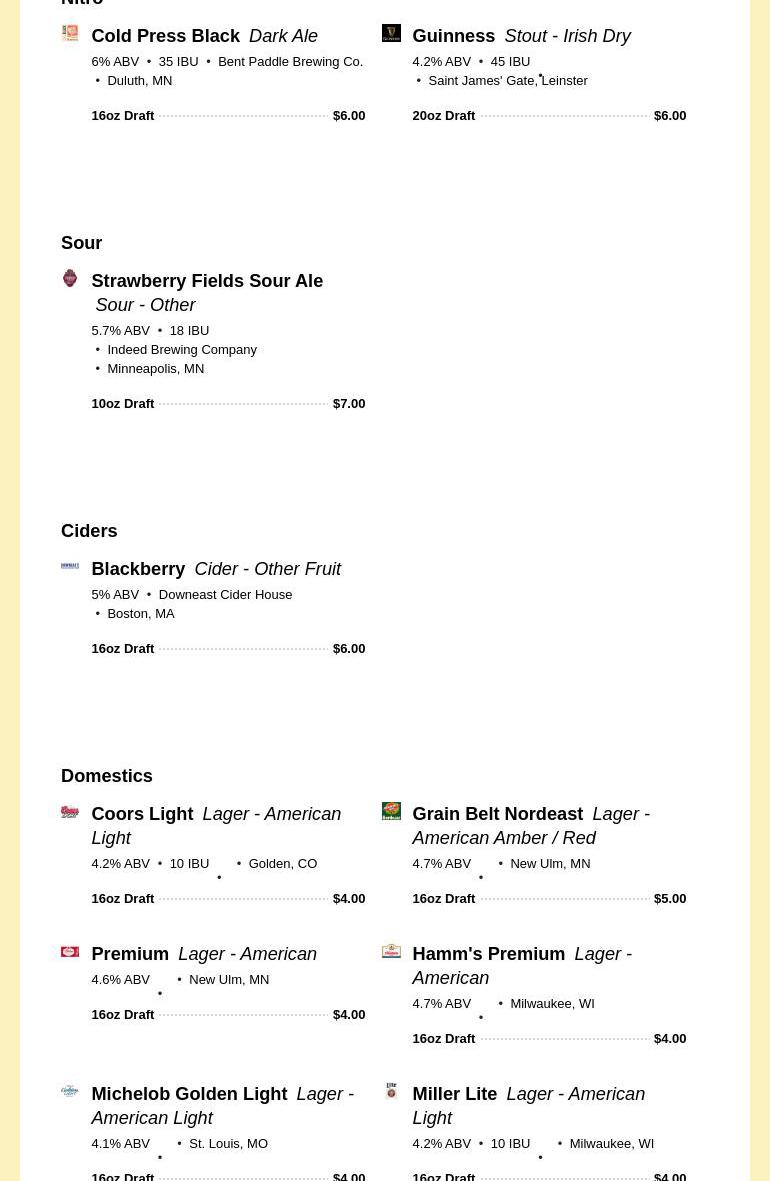770x1181 pixels.
Task: Select the Coors Light beer name
Action: (142, 814)
